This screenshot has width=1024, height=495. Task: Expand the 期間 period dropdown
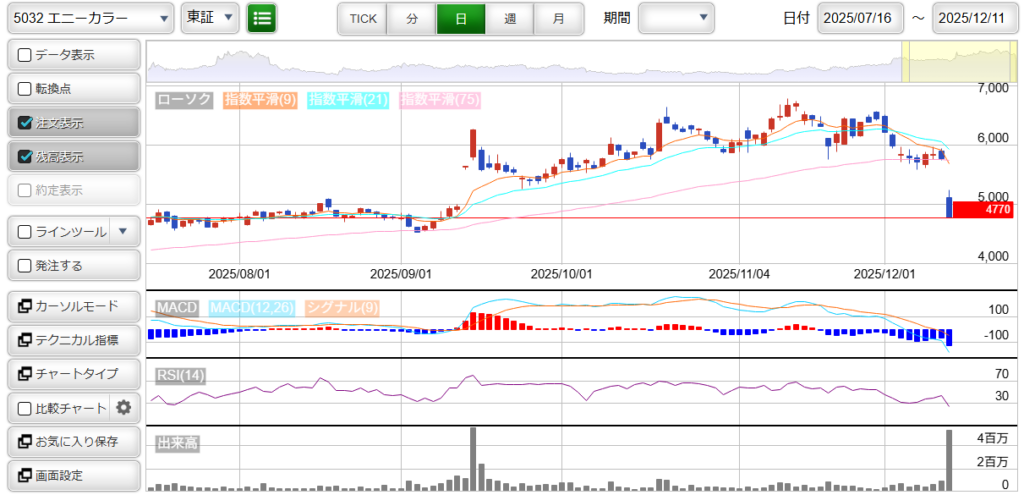click(676, 18)
